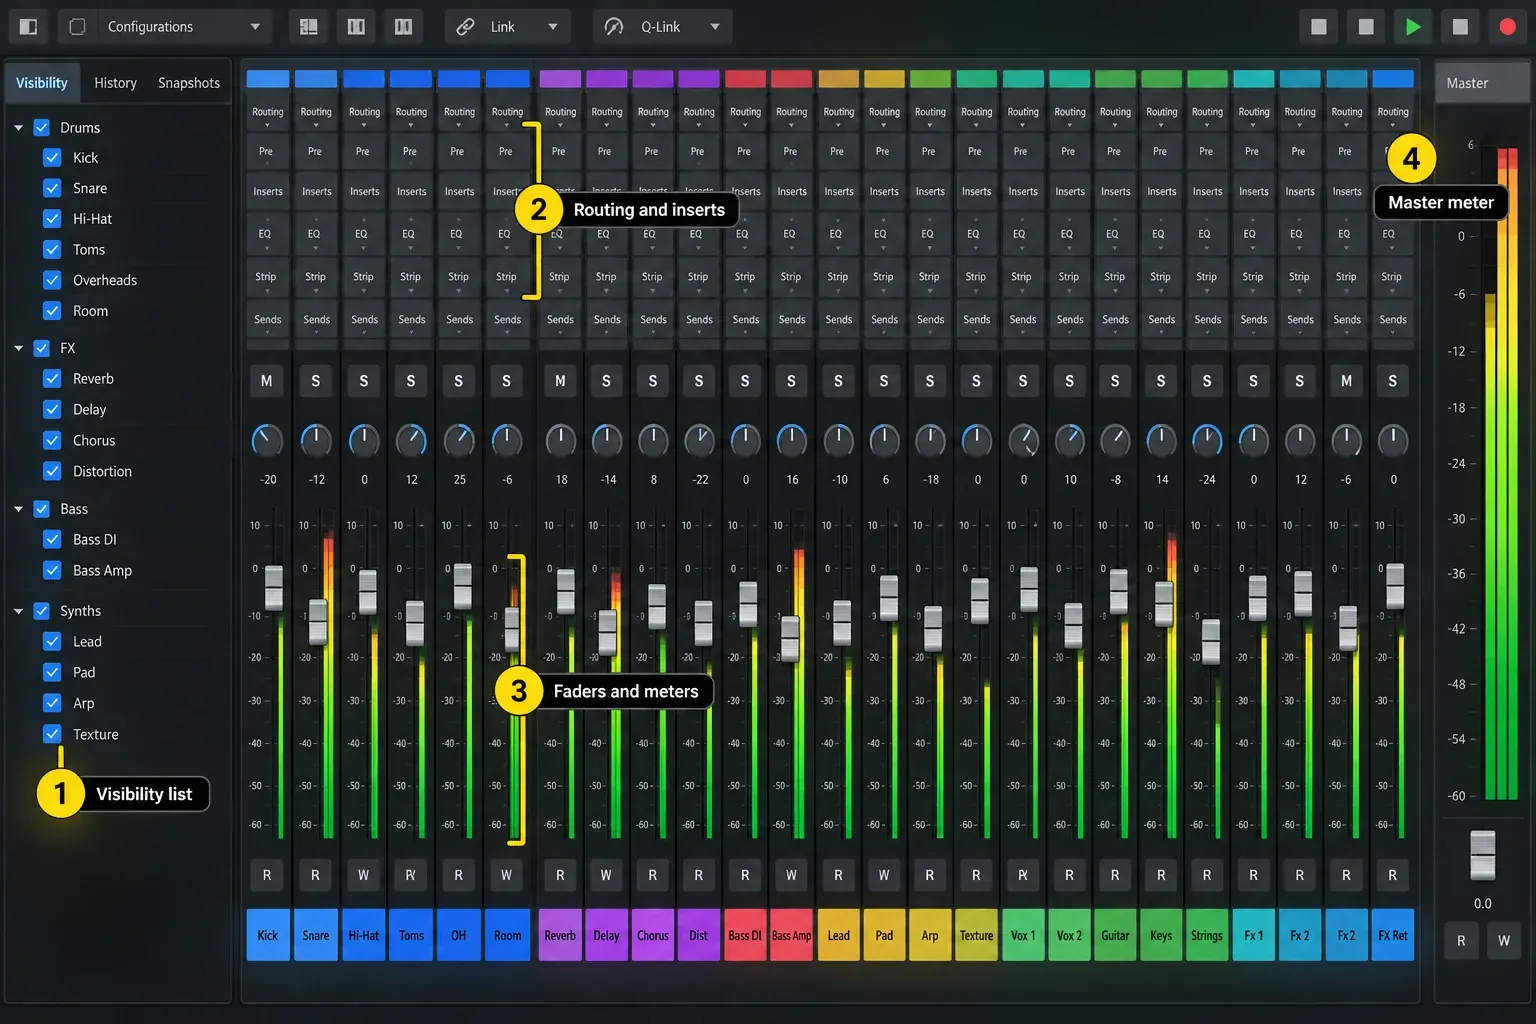1536x1024 pixels.
Task: Click the Master channel R automation icon
Action: tap(1461, 941)
